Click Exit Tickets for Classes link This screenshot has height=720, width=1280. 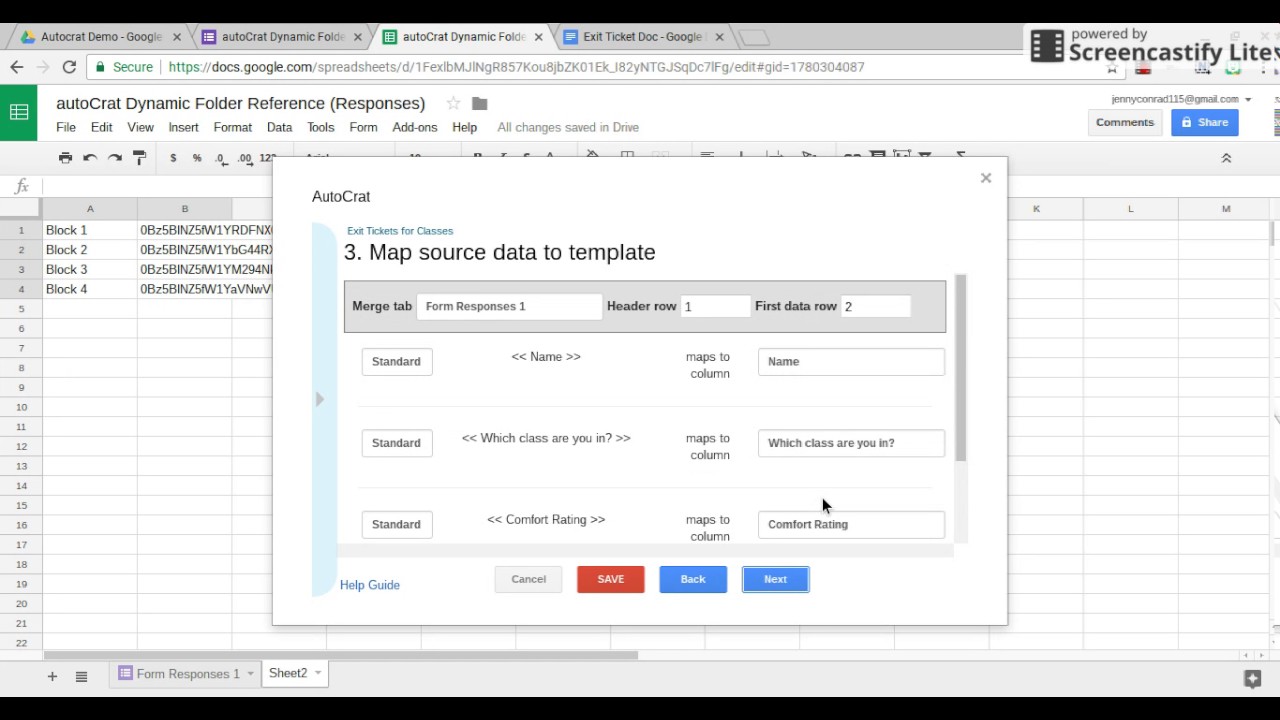pyautogui.click(x=400, y=231)
